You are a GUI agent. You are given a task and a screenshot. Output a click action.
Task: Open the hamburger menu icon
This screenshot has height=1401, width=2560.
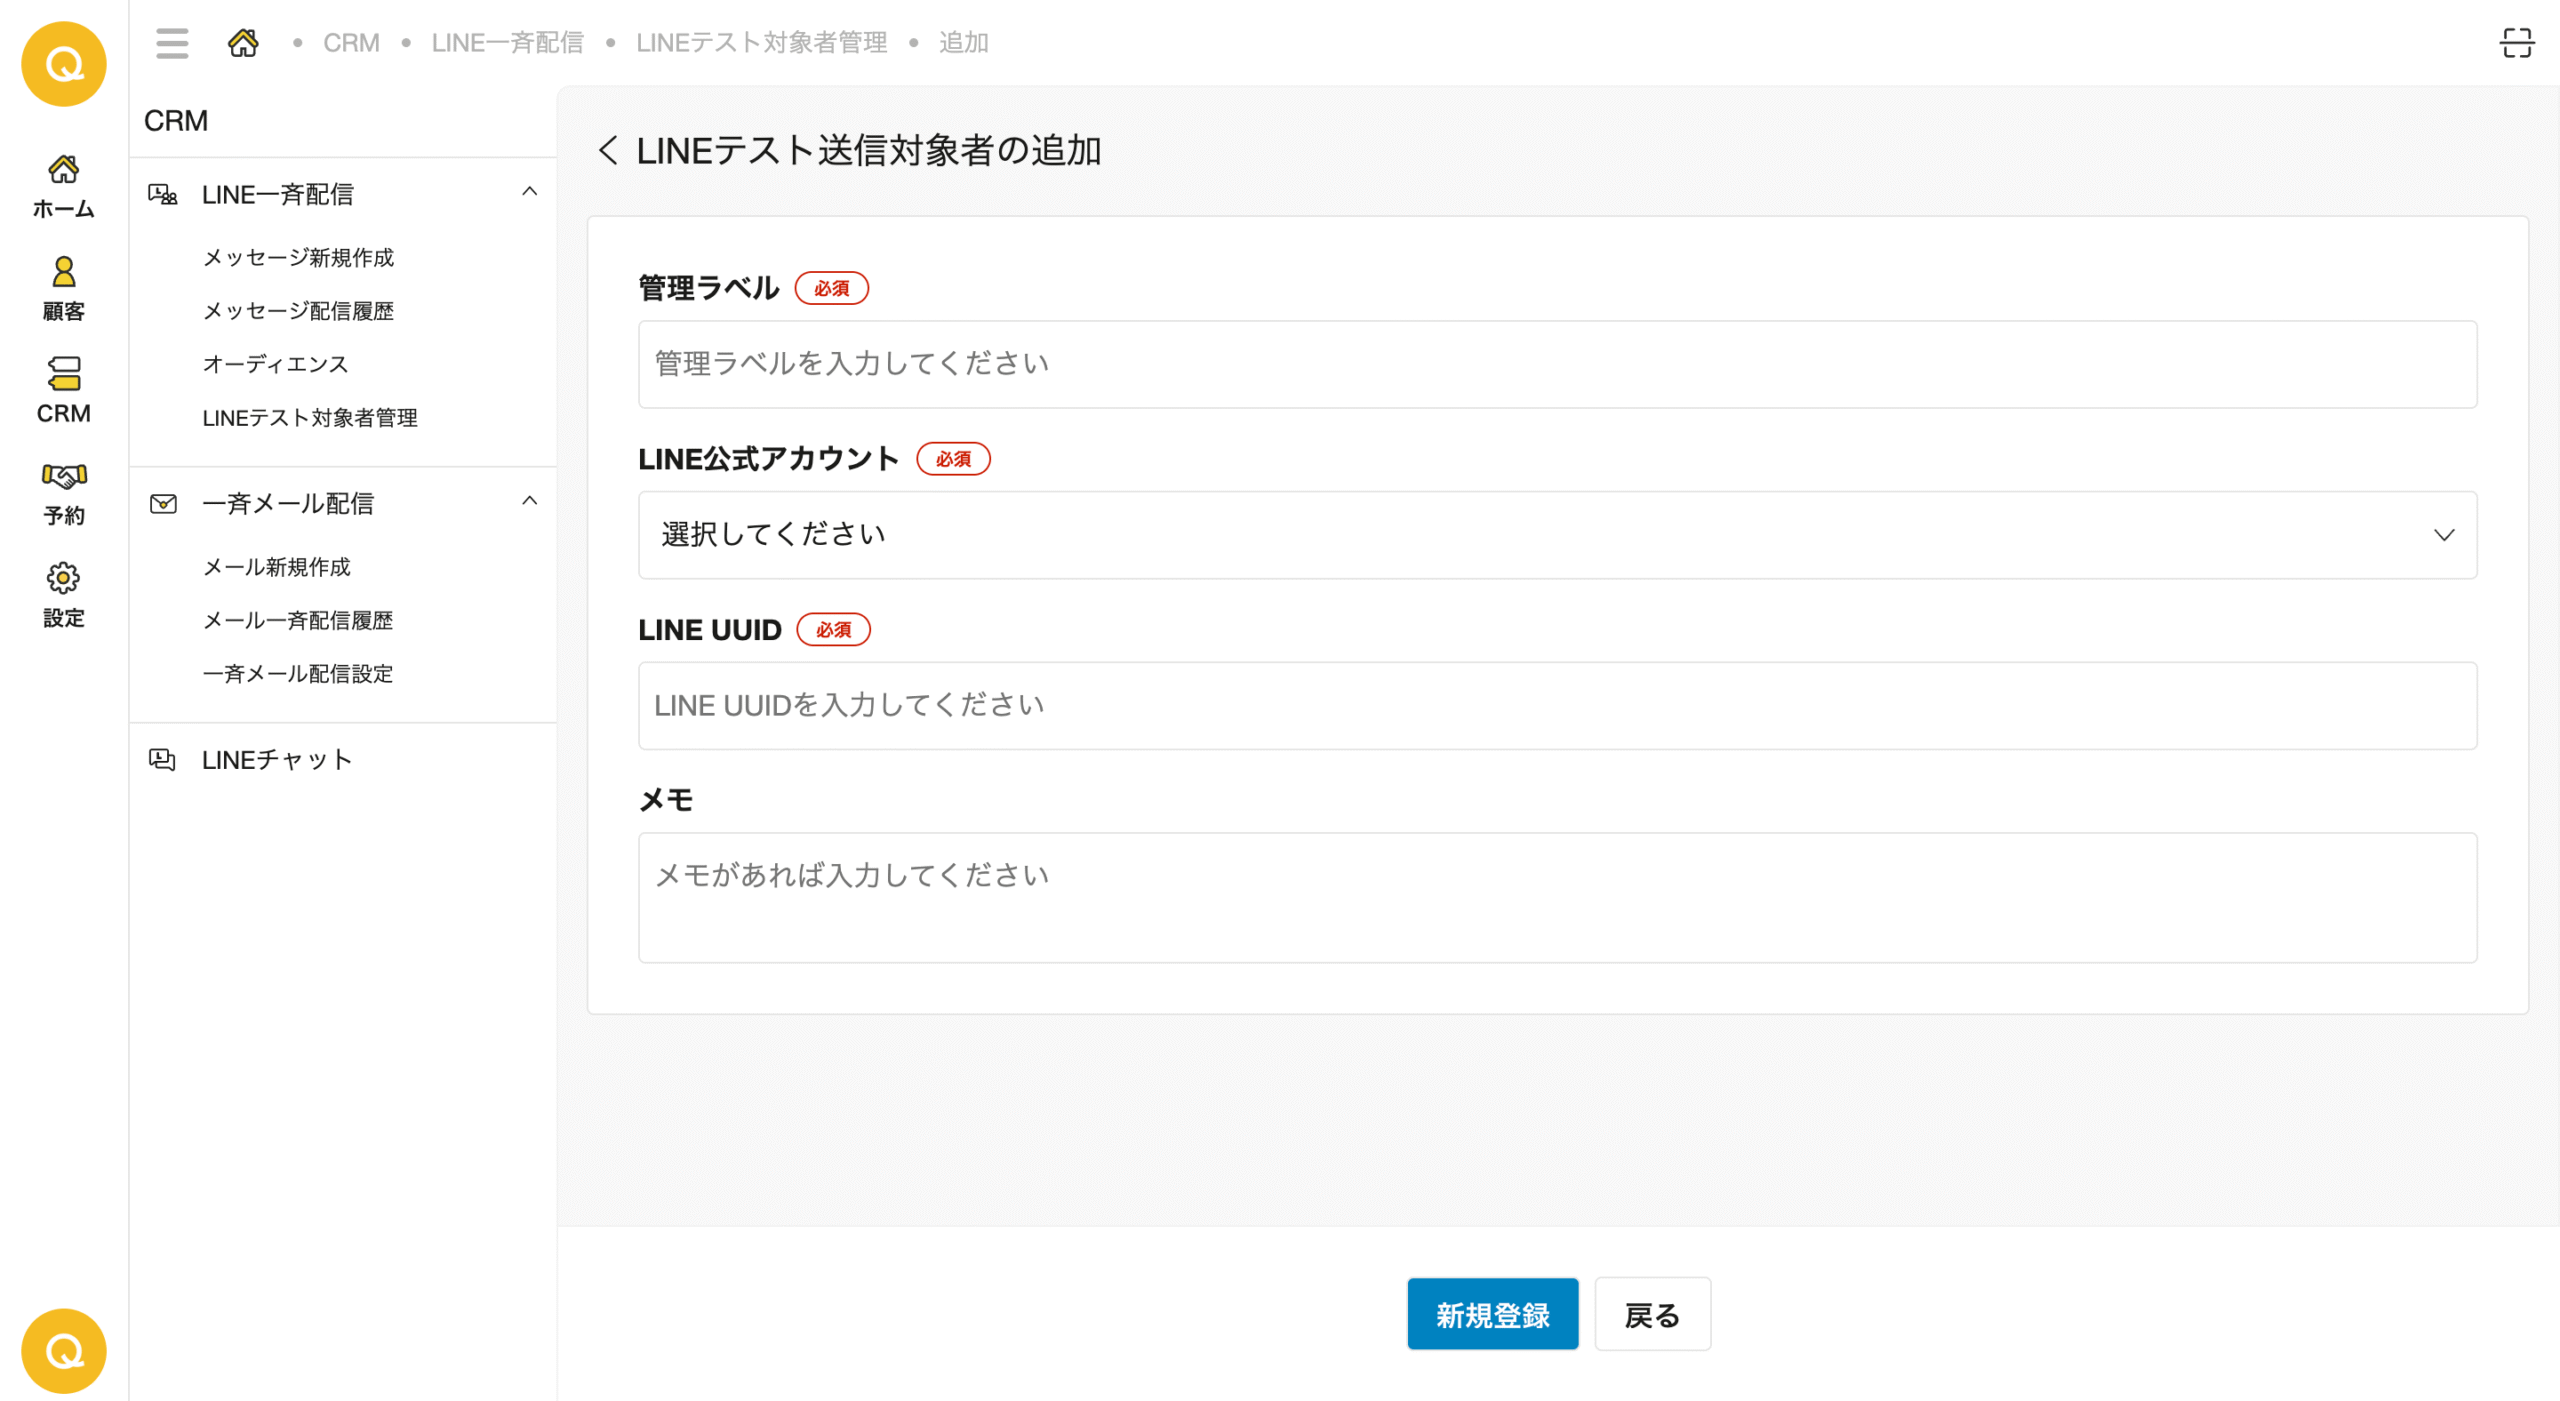pos(172,43)
